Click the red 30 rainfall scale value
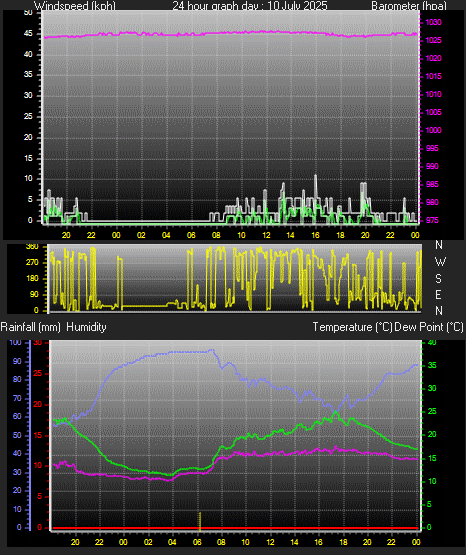This screenshot has width=466, height=555. (38, 343)
